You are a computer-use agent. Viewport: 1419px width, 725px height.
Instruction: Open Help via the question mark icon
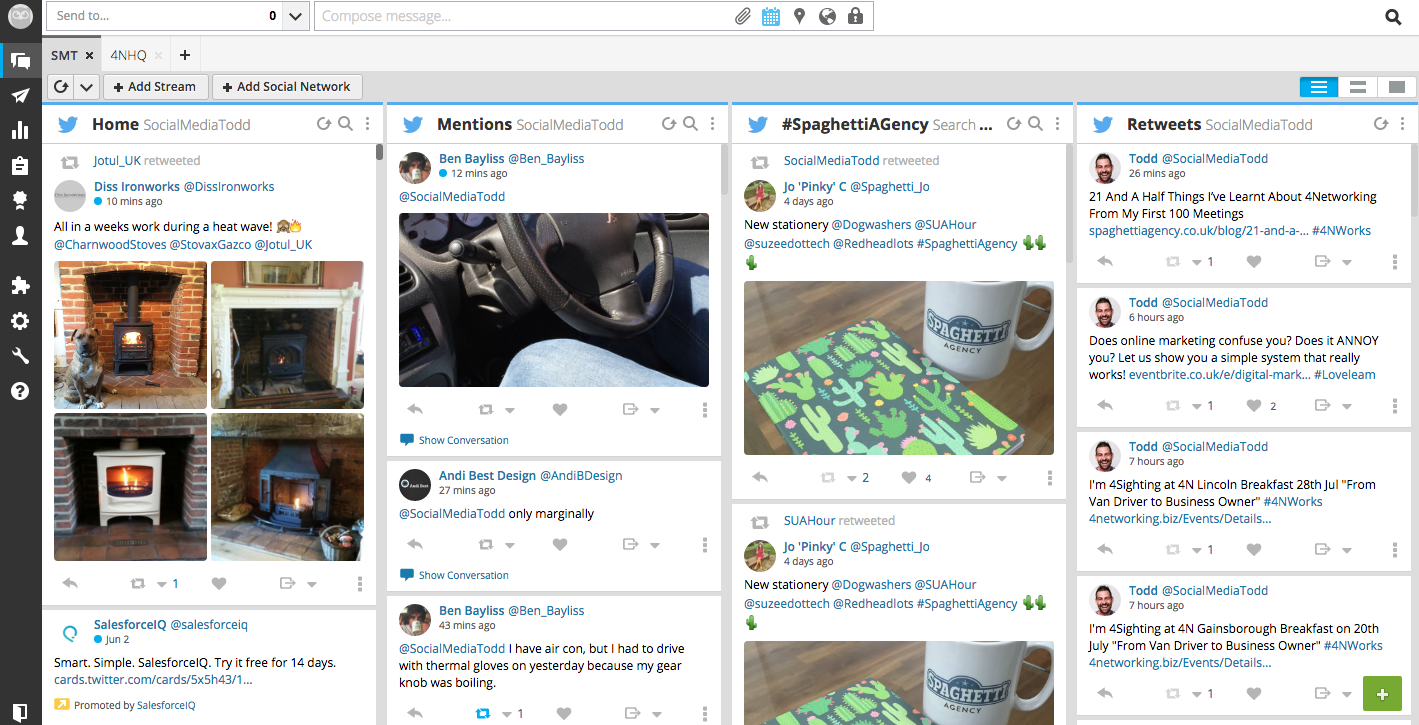point(20,390)
